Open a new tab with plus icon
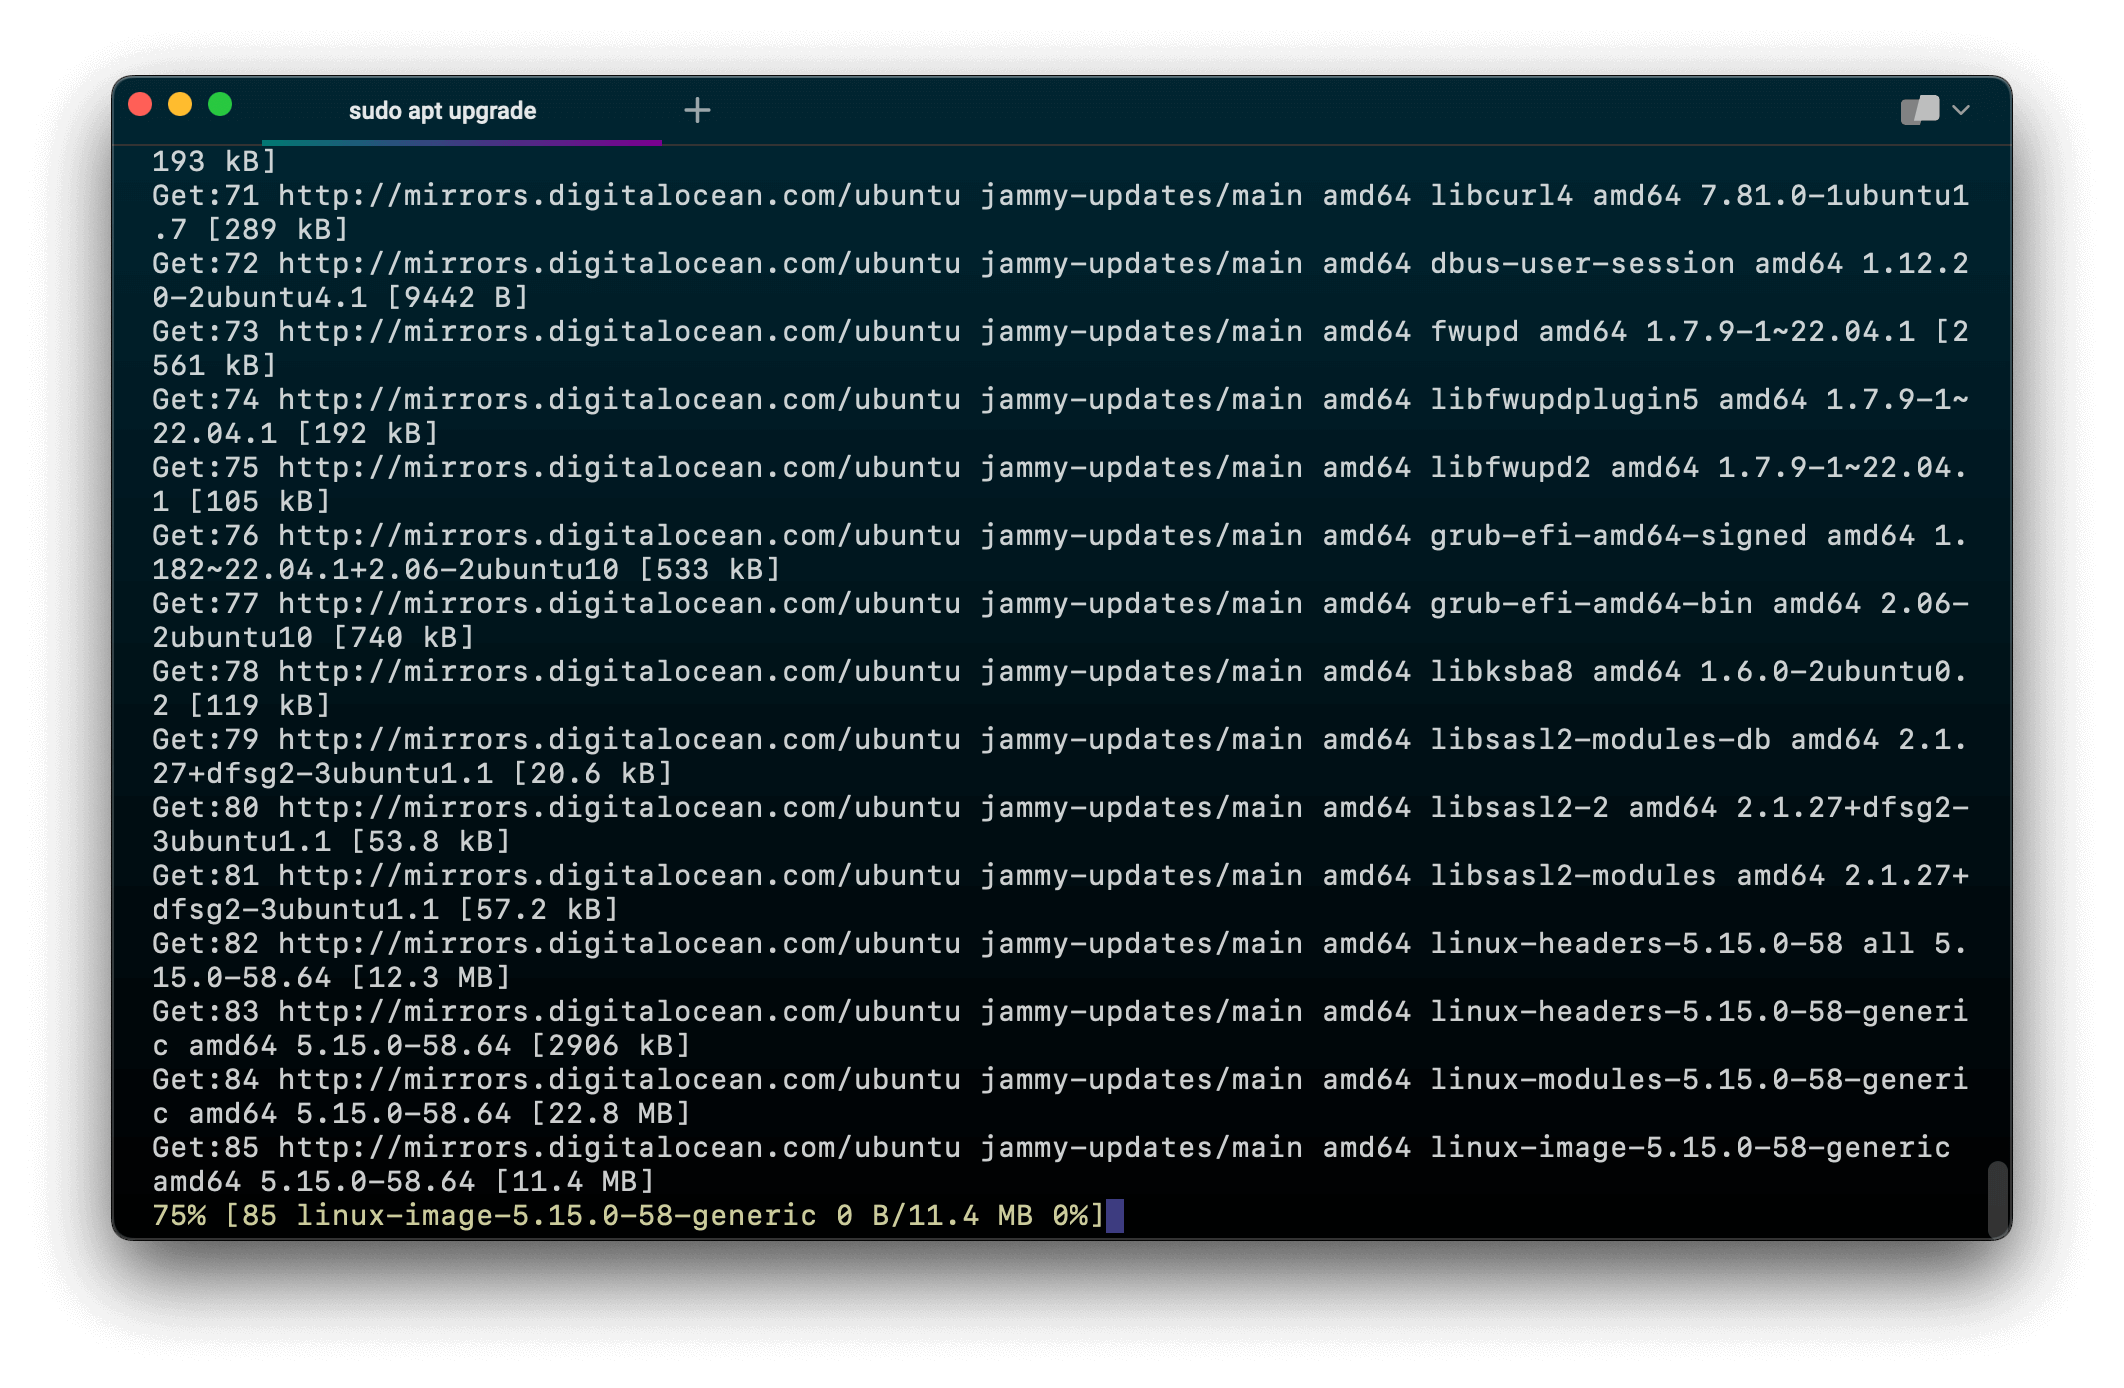Image resolution: width=2124 pixels, height=1388 pixels. tap(697, 110)
